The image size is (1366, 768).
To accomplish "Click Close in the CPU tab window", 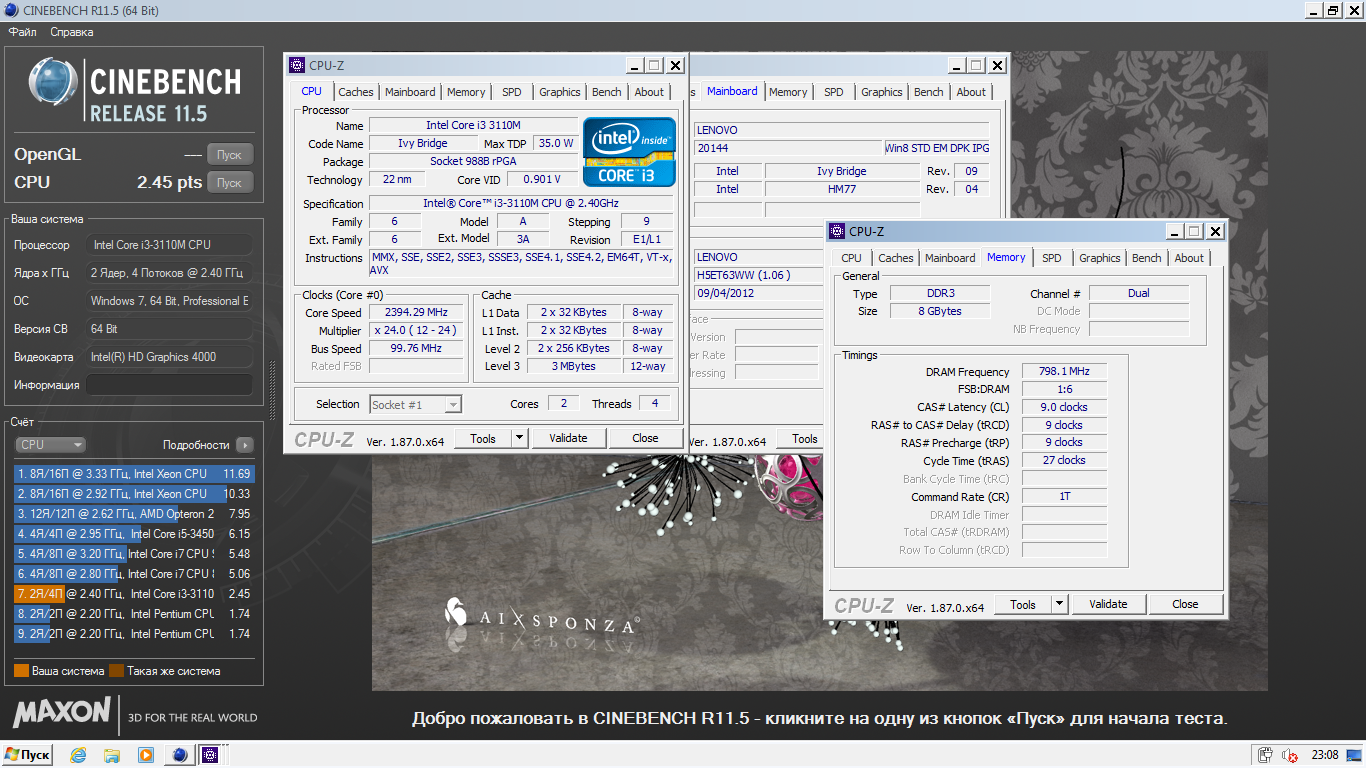I will 646,438.
